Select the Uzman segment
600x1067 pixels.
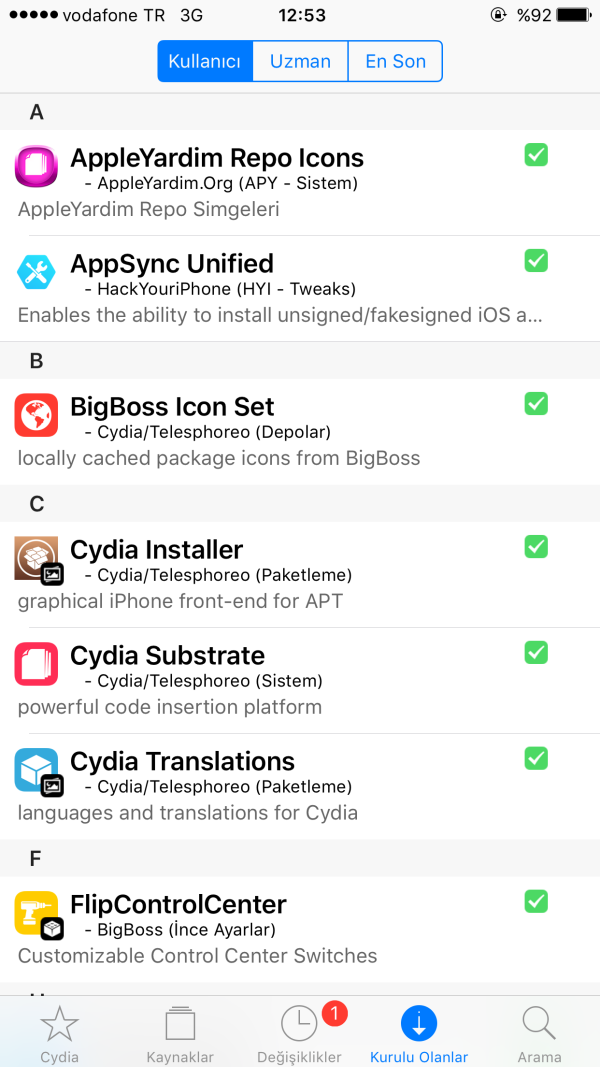[300, 61]
